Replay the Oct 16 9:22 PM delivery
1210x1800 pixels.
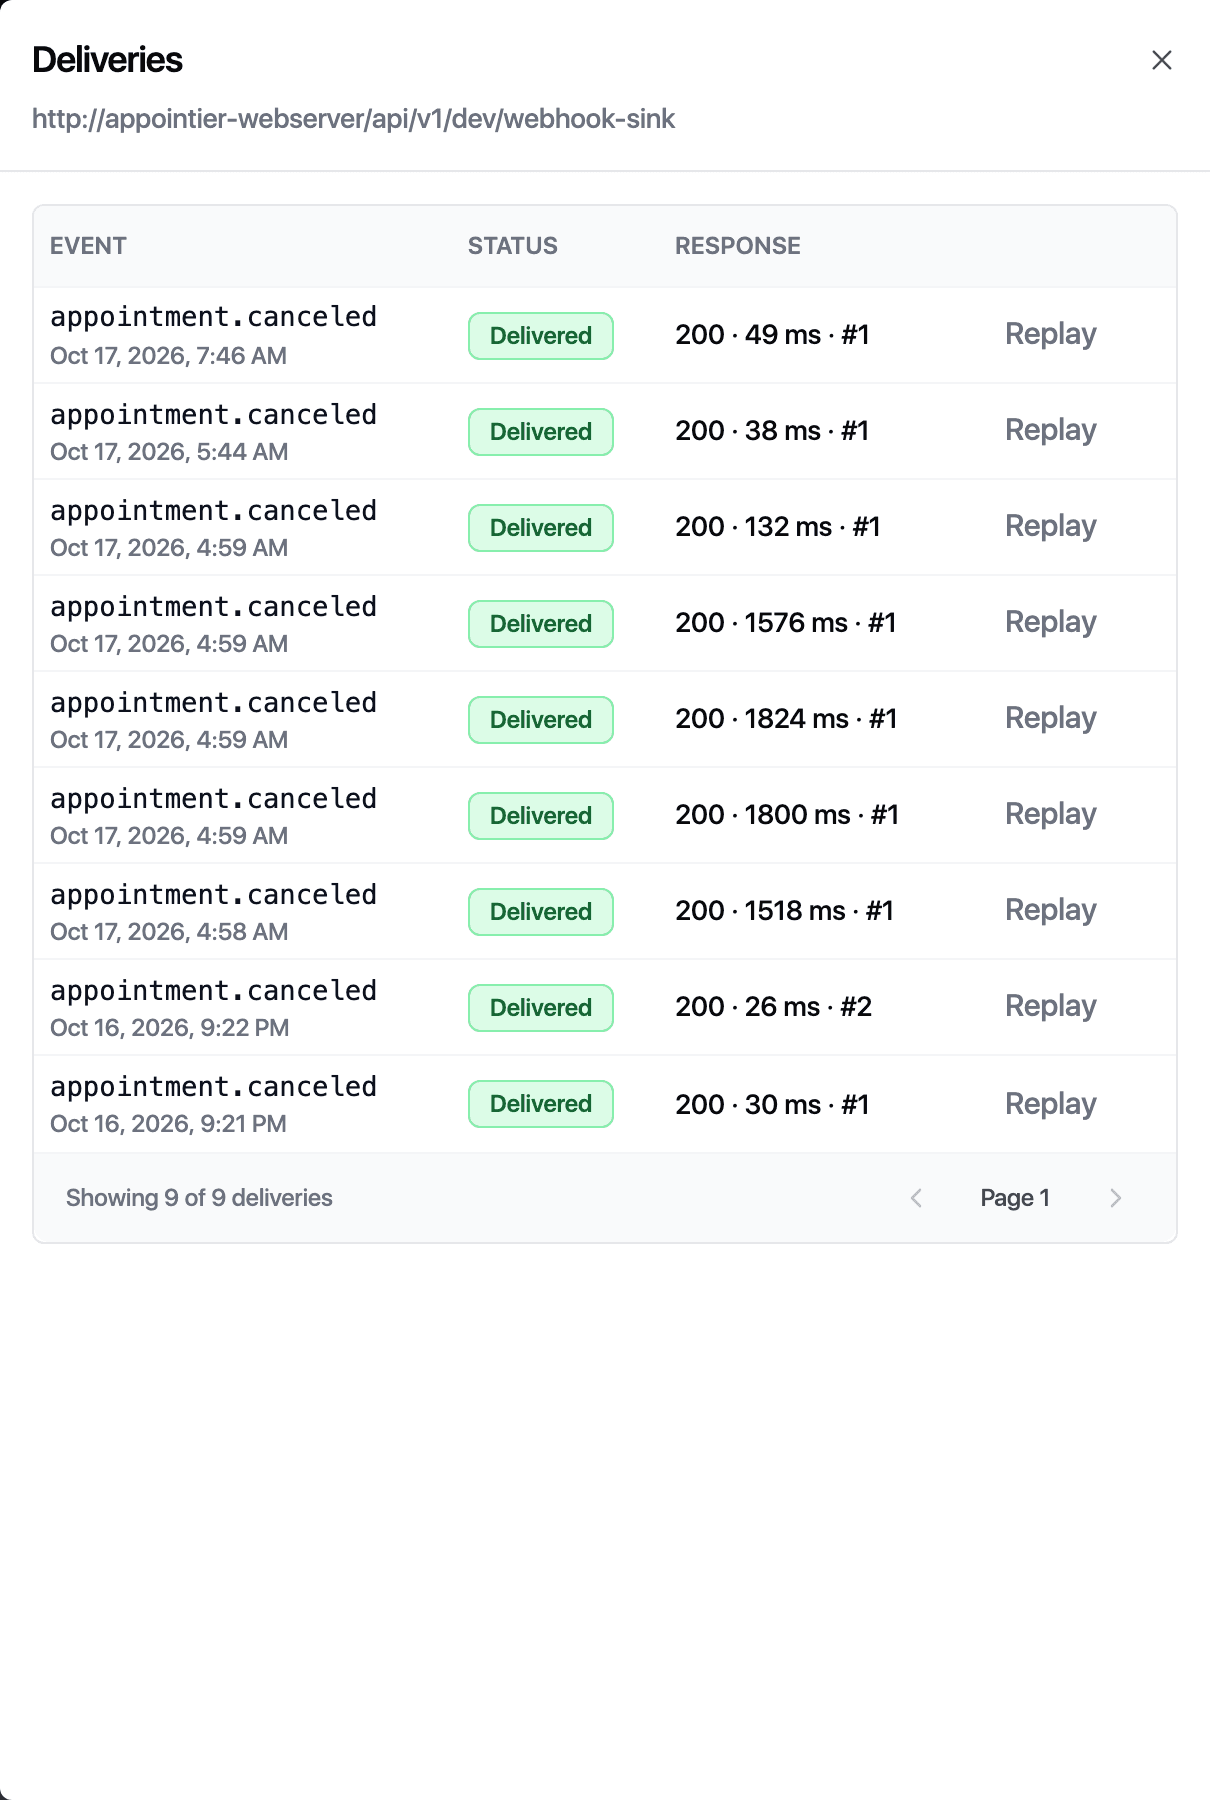click(1051, 1006)
